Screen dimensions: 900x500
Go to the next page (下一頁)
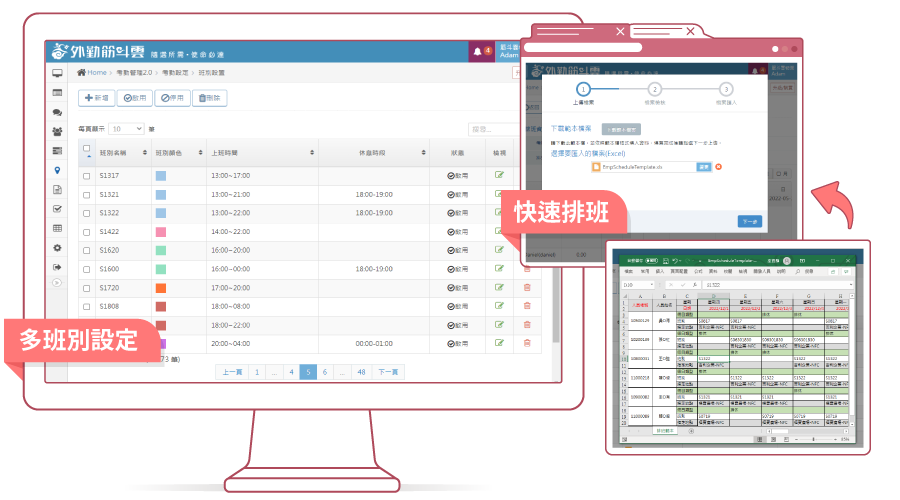point(388,372)
